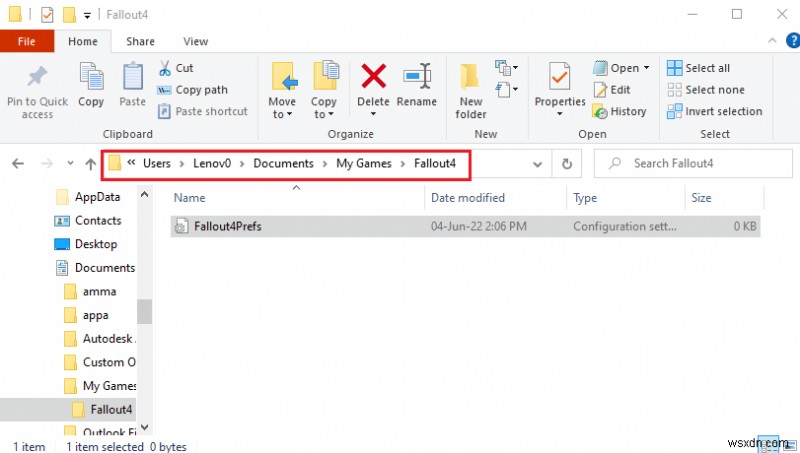Image resolution: width=800 pixels, height=453 pixels.
Task: Select the Fallout4Prefs file
Action: [x=465, y=226]
